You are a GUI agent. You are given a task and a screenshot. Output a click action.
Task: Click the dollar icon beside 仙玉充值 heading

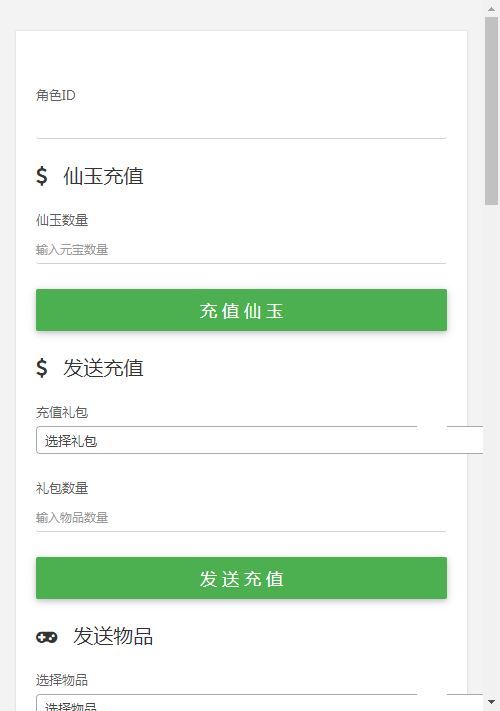(42, 175)
